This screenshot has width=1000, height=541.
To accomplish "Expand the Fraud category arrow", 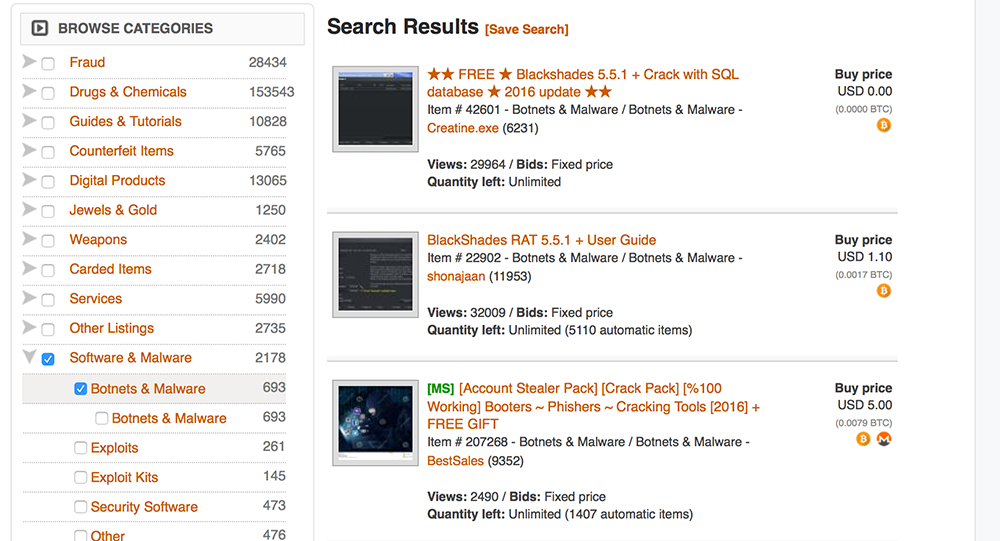I will pos(29,61).
